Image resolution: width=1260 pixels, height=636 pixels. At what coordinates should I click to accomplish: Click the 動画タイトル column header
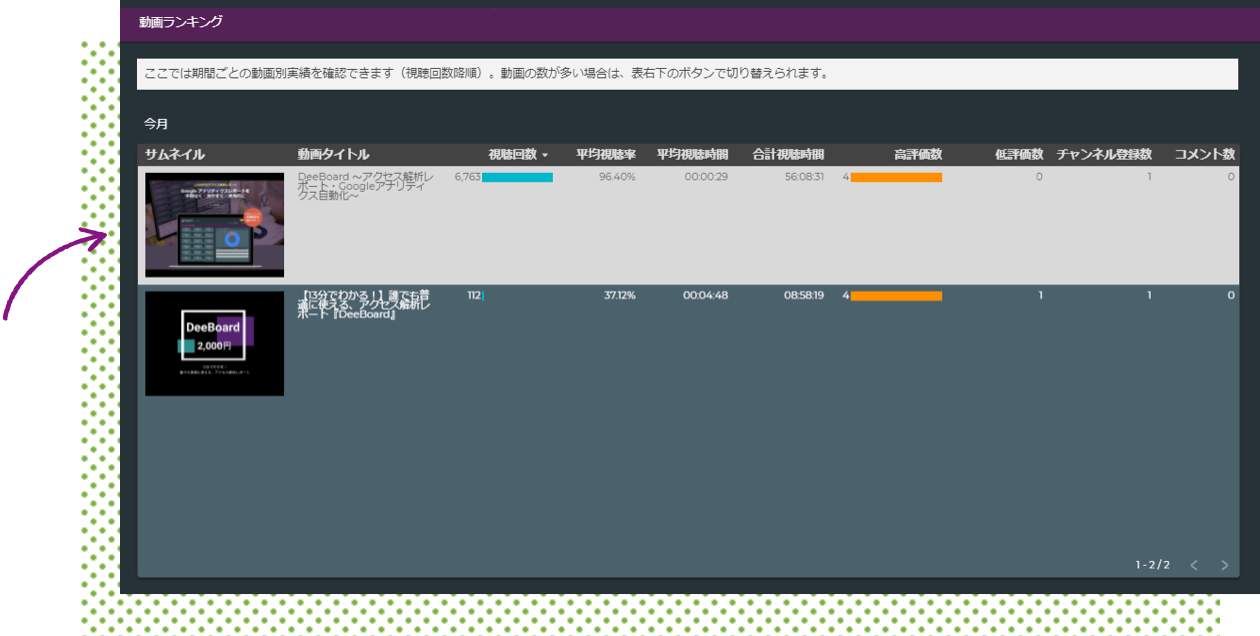333,155
